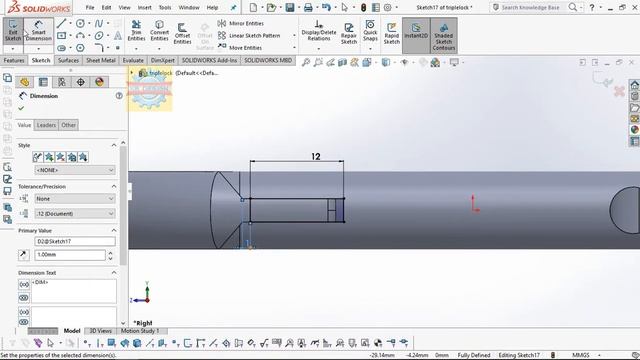The width and height of the screenshot is (640, 360).
Task: Click the New document icon
Action: (253, 7)
